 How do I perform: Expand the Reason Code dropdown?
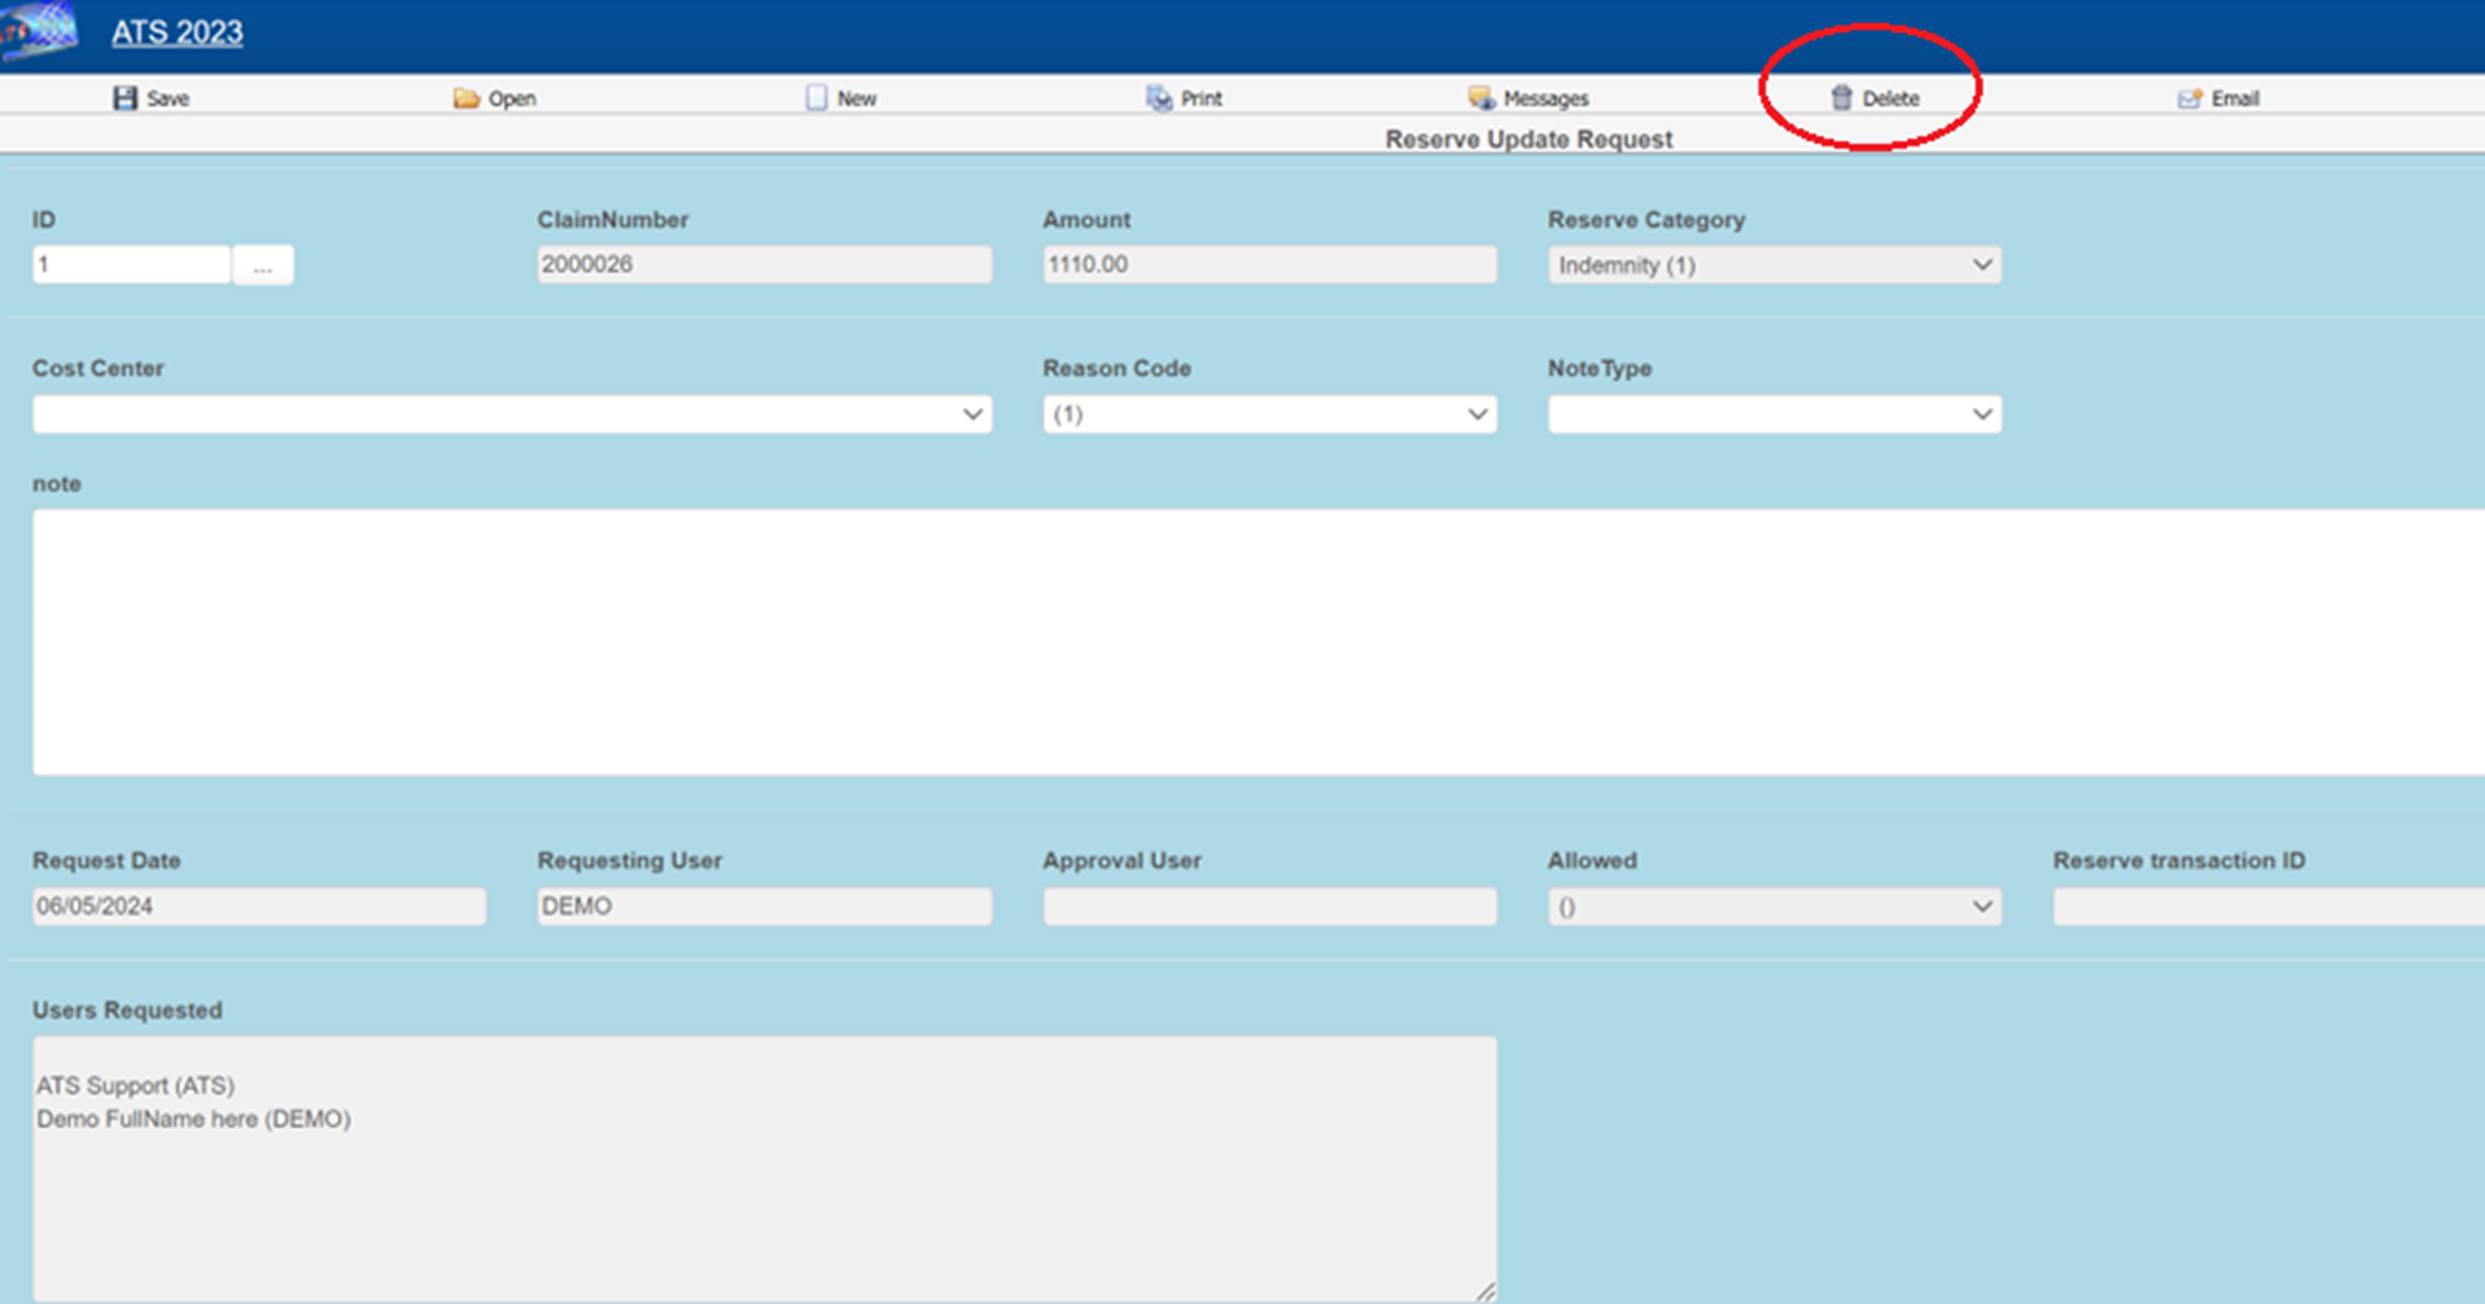[1269, 414]
